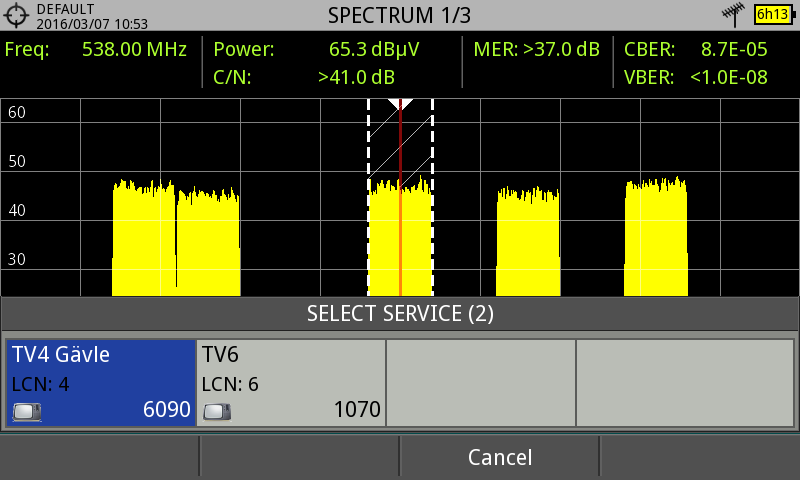The width and height of the screenshot is (800, 480).
Task: Click the LCN: 4 label
Action: (40, 384)
